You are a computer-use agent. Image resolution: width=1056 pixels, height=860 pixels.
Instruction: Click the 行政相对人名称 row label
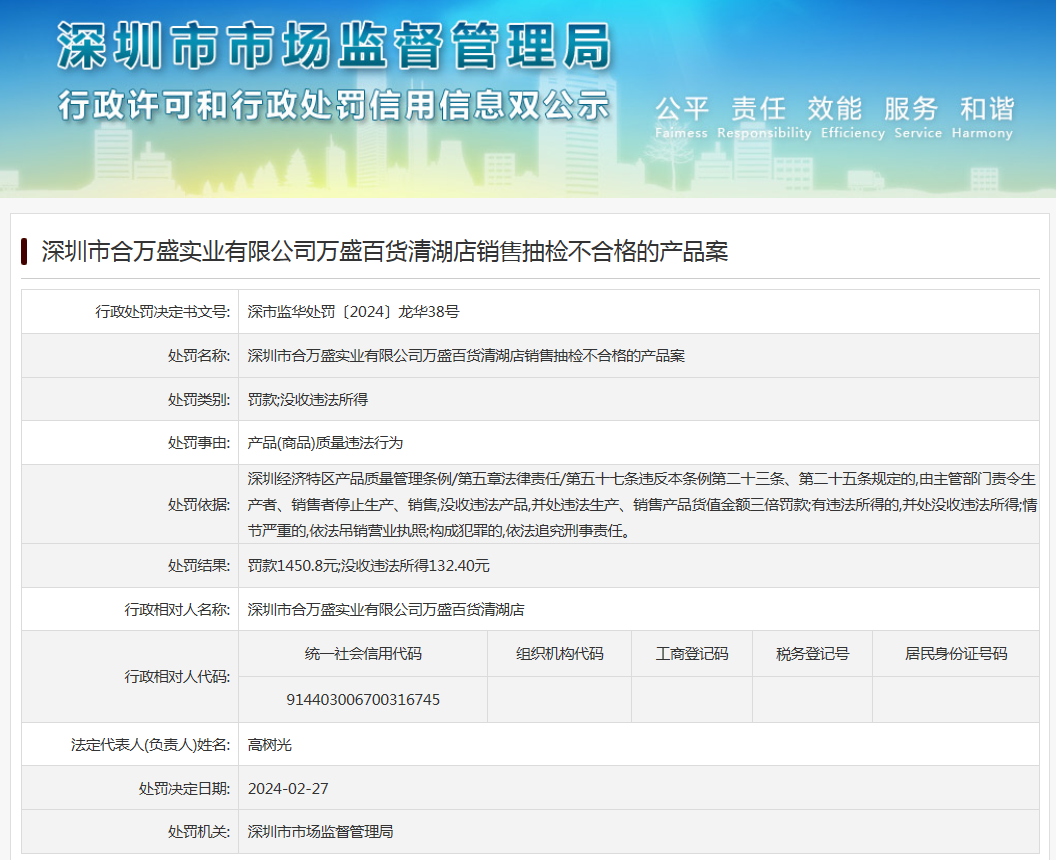tap(178, 609)
